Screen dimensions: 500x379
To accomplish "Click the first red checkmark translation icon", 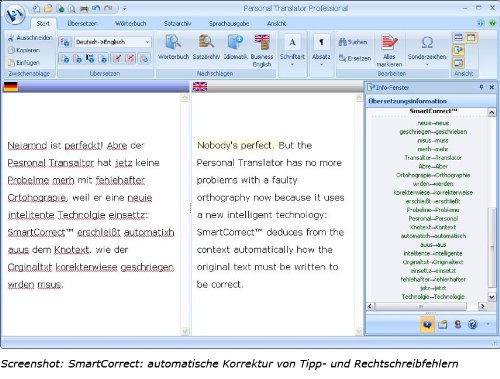I will pos(117,59).
